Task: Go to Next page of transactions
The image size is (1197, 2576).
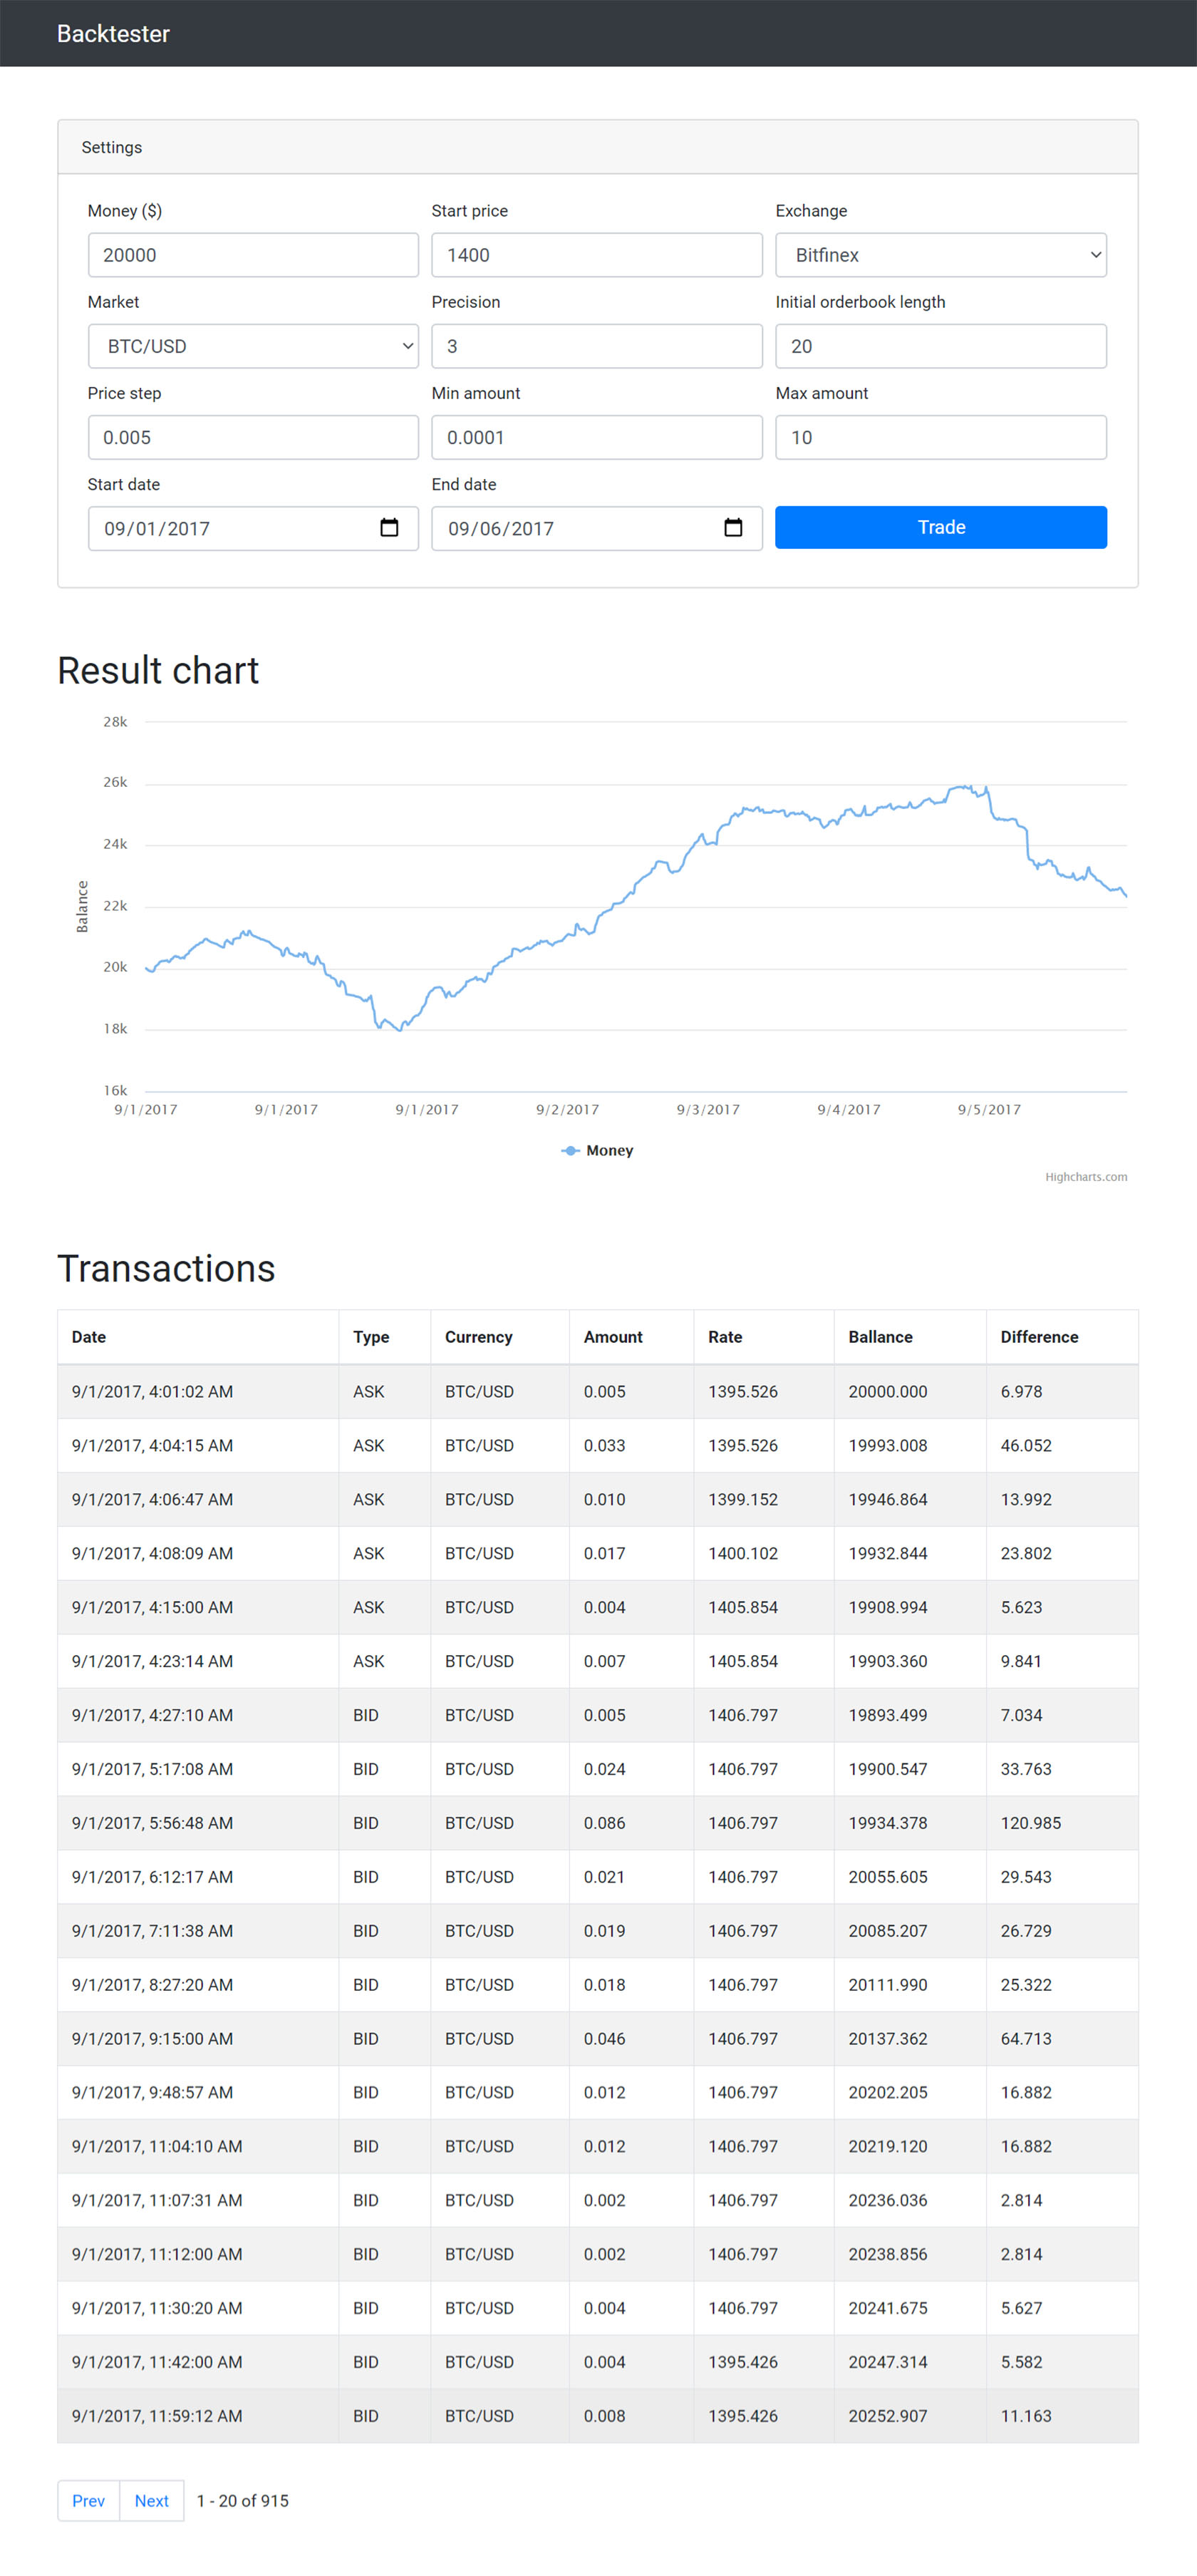Action: [x=151, y=2500]
